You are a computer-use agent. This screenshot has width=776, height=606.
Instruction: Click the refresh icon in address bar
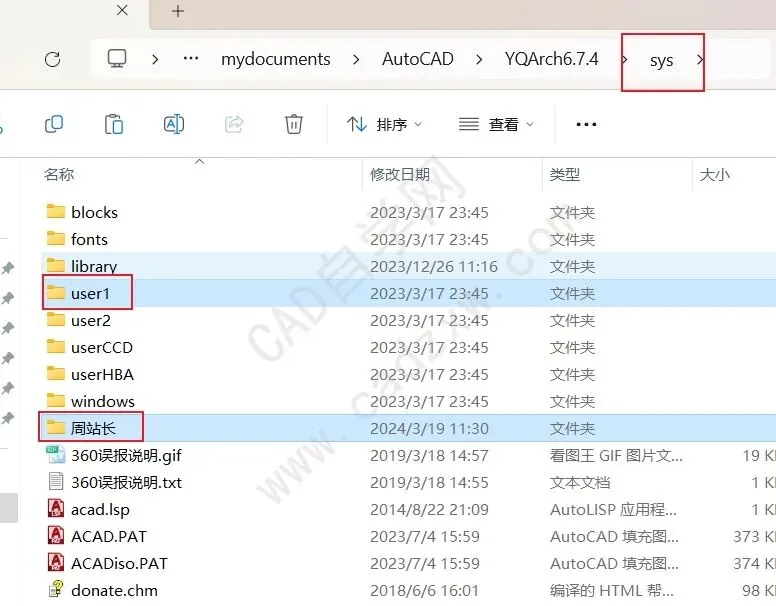click(52, 59)
